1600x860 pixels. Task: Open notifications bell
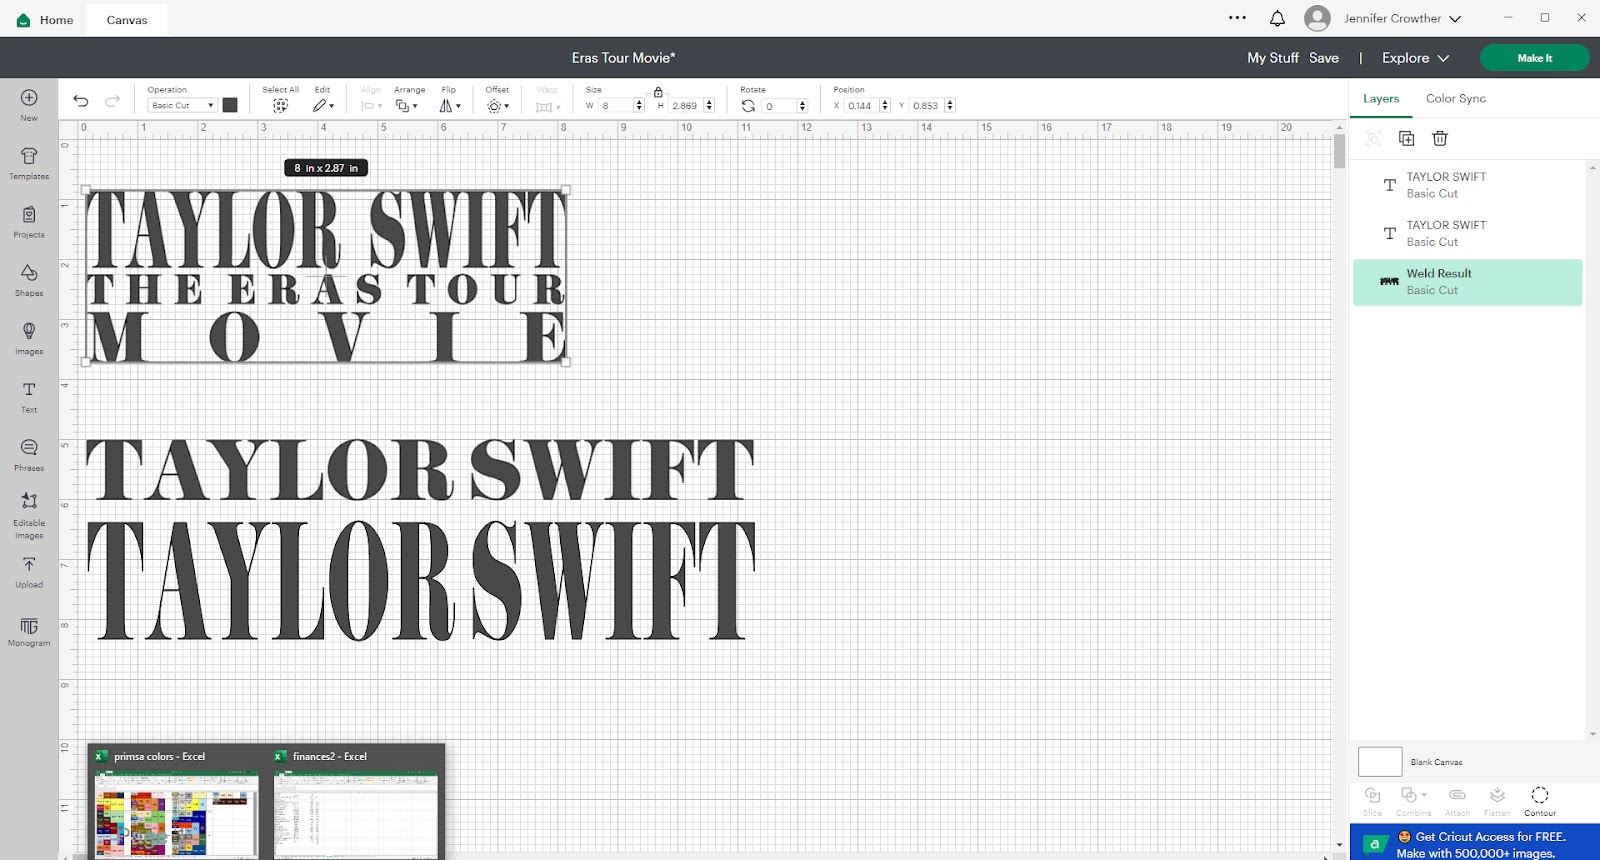(x=1277, y=18)
